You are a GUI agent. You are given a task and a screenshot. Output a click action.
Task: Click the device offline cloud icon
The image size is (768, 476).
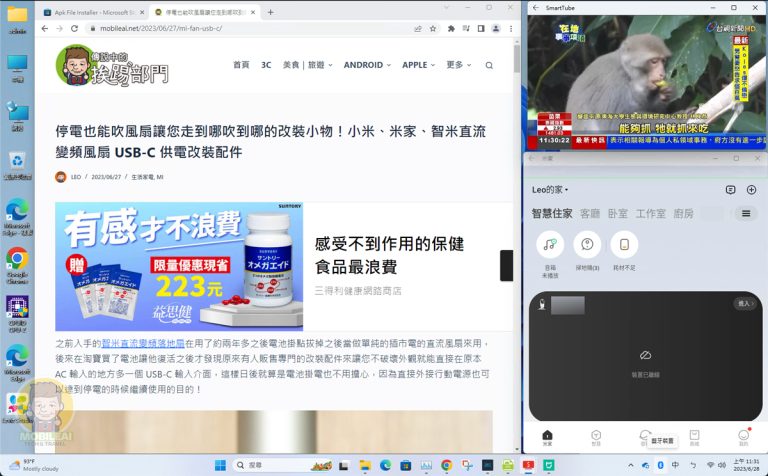tap(646, 355)
